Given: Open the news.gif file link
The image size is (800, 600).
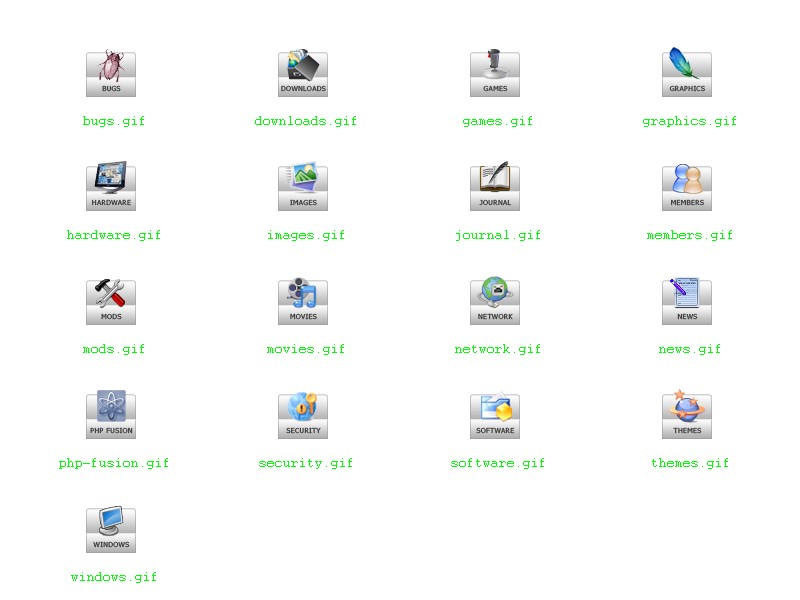Looking at the screenshot, I should (689, 349).
